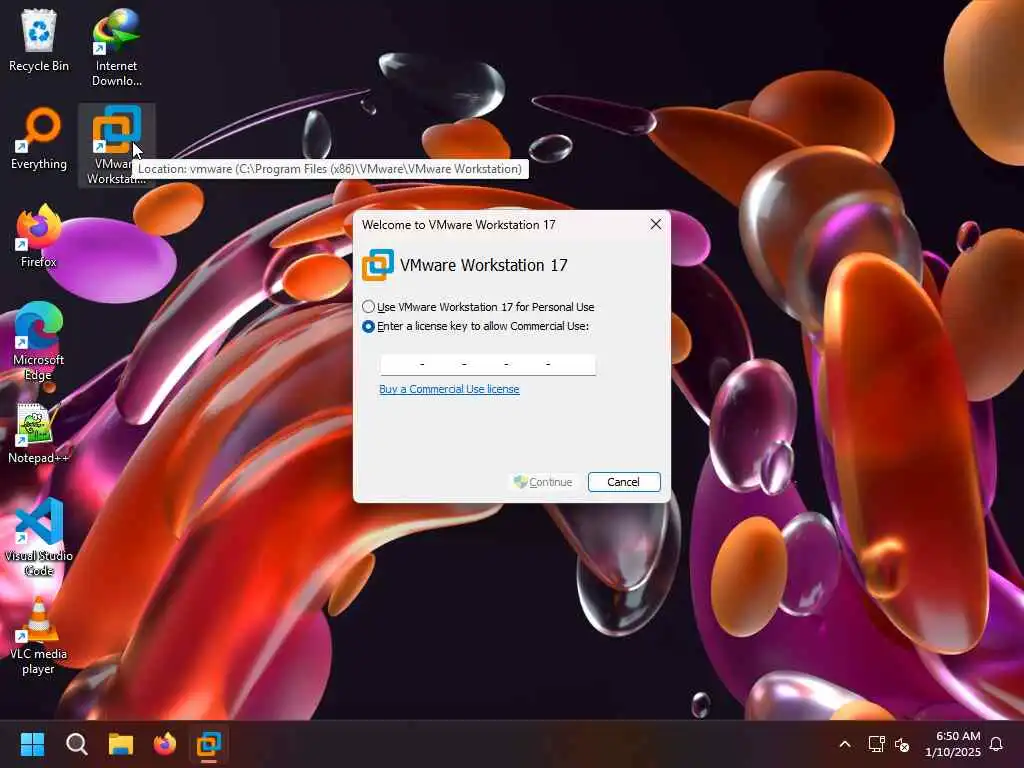The image size is (1024, 768).
Task: Open the Buy a Commercial Use license link
Action: (449, 389)
